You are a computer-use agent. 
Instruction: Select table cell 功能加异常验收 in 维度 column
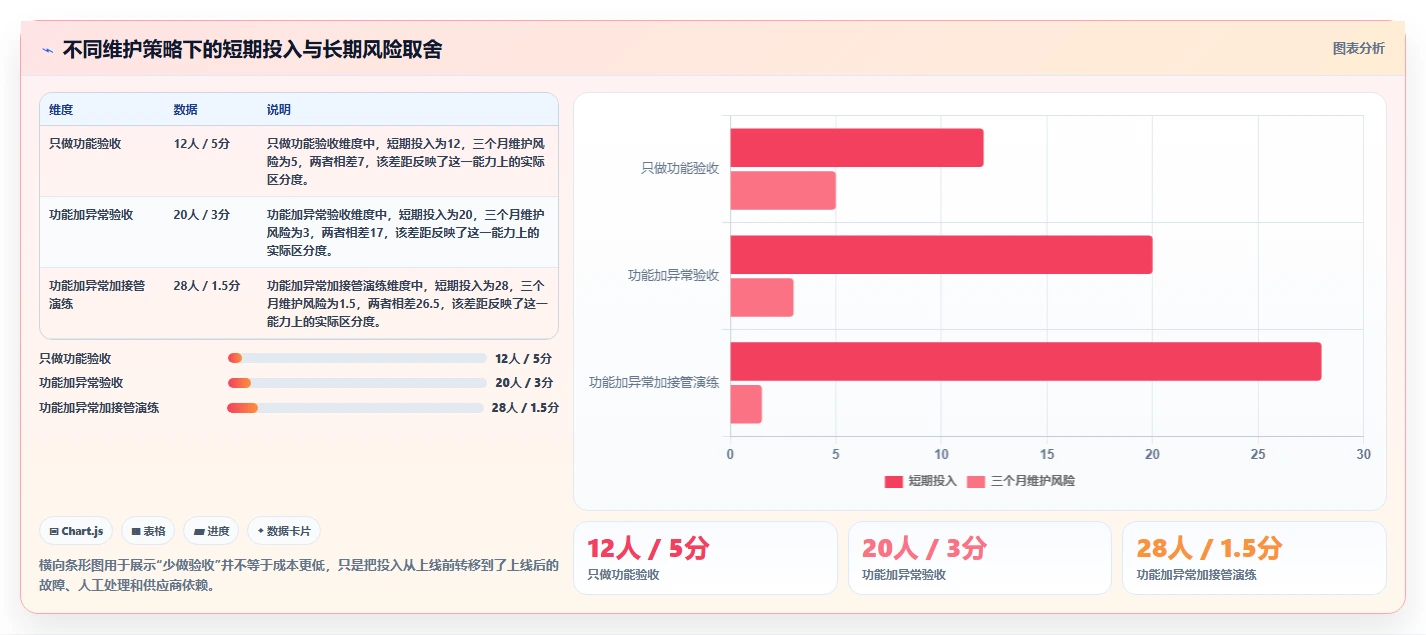click(x=91, y=214)
